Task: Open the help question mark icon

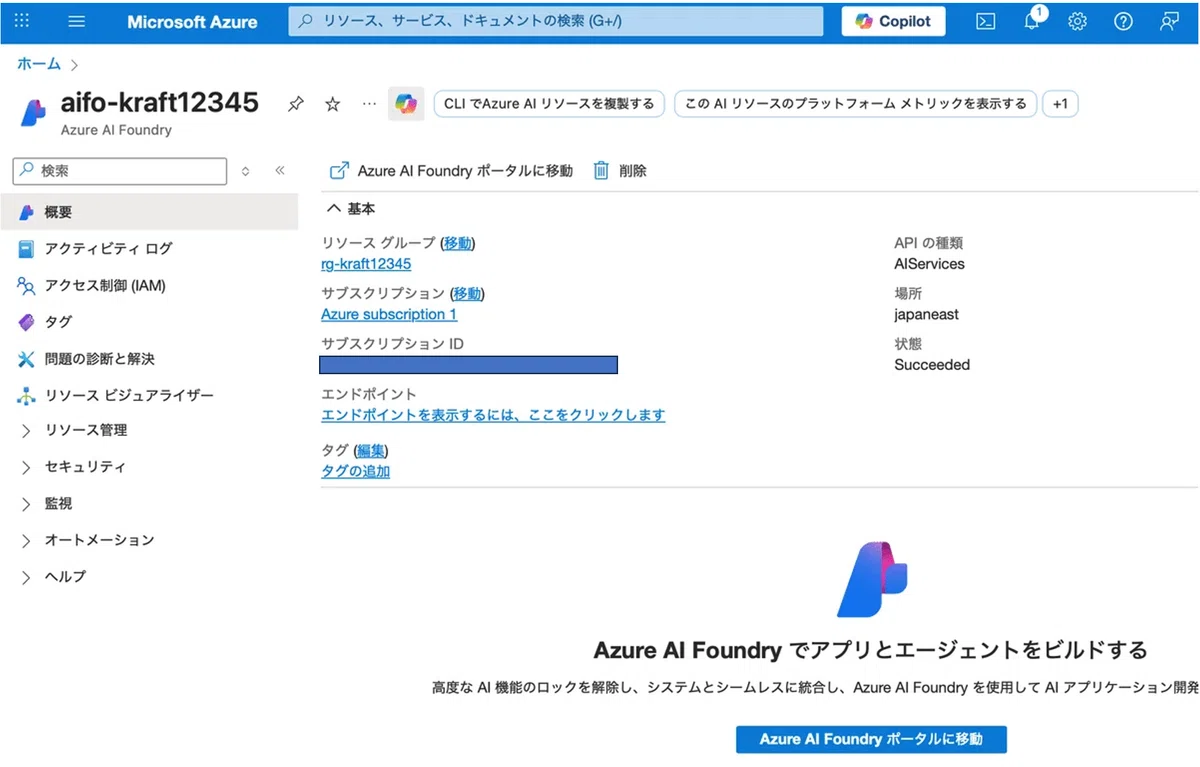Action: [x=1123, y=21]
